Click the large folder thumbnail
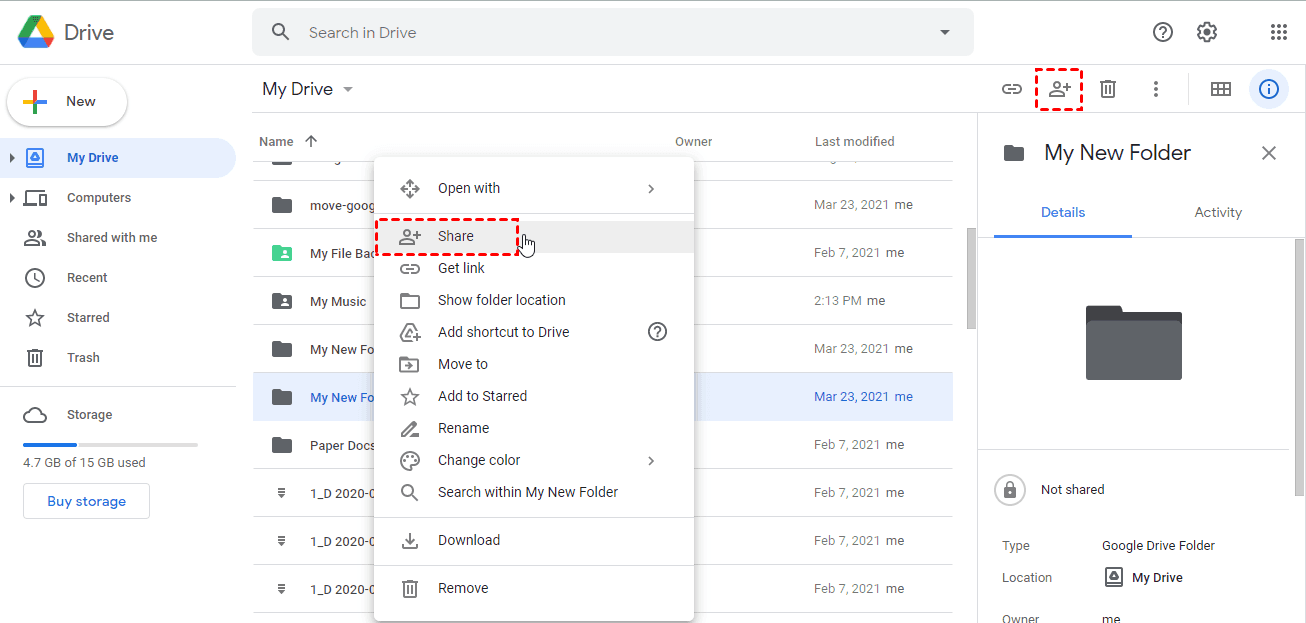This screenshot has height=623, width=1306. tap(1134, 343)
